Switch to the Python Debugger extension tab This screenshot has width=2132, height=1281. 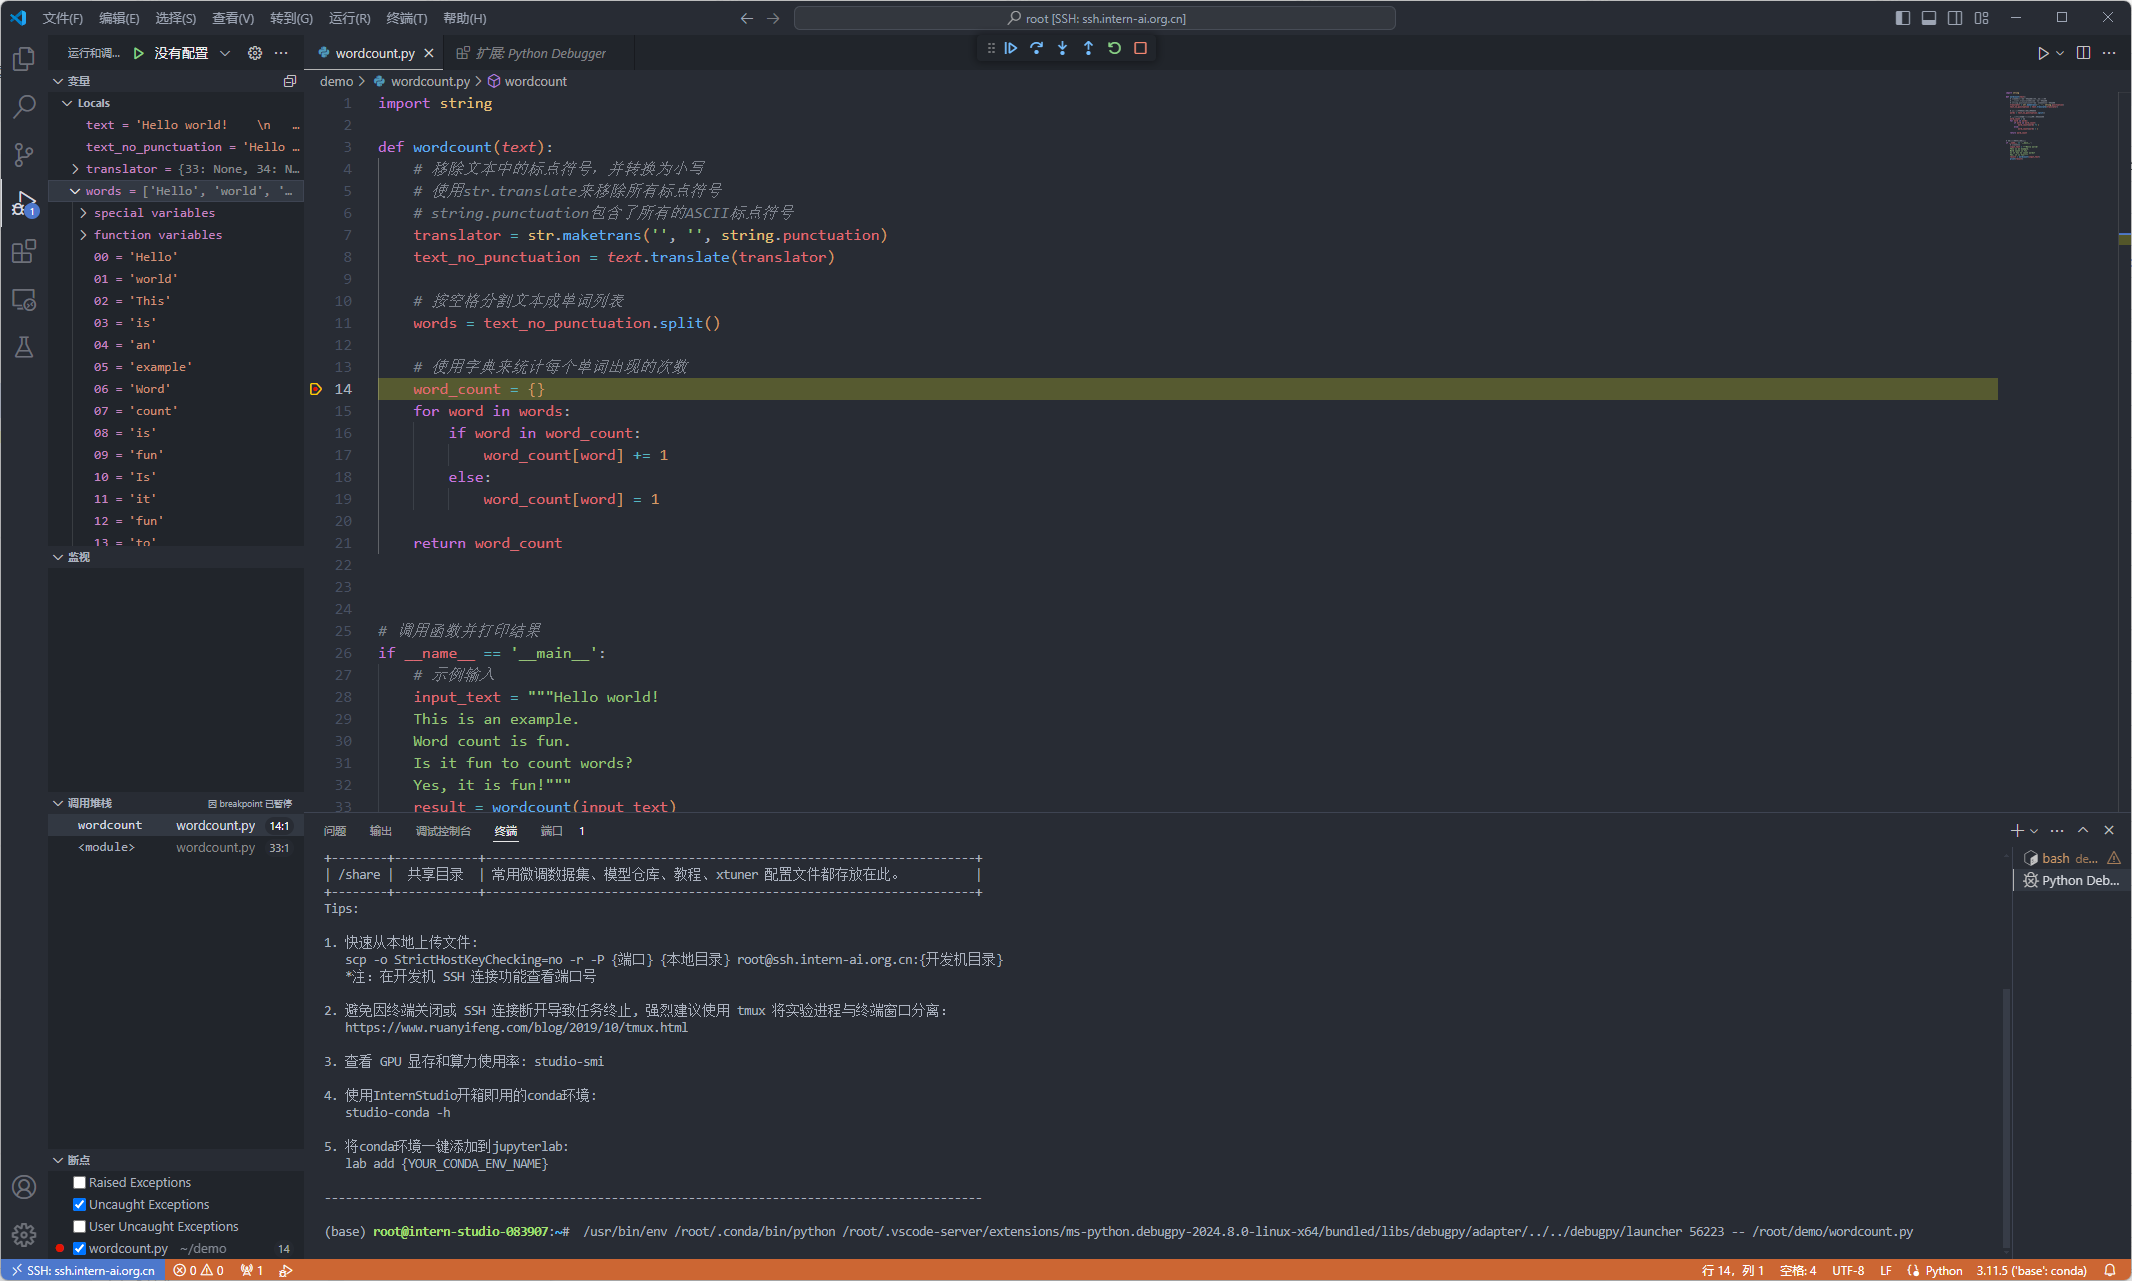(541, 53)
